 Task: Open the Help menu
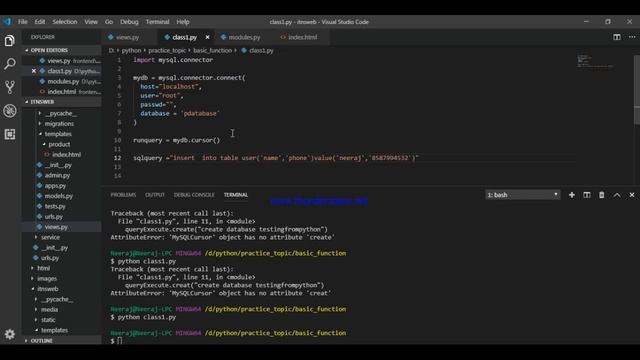tap(183, 22)
